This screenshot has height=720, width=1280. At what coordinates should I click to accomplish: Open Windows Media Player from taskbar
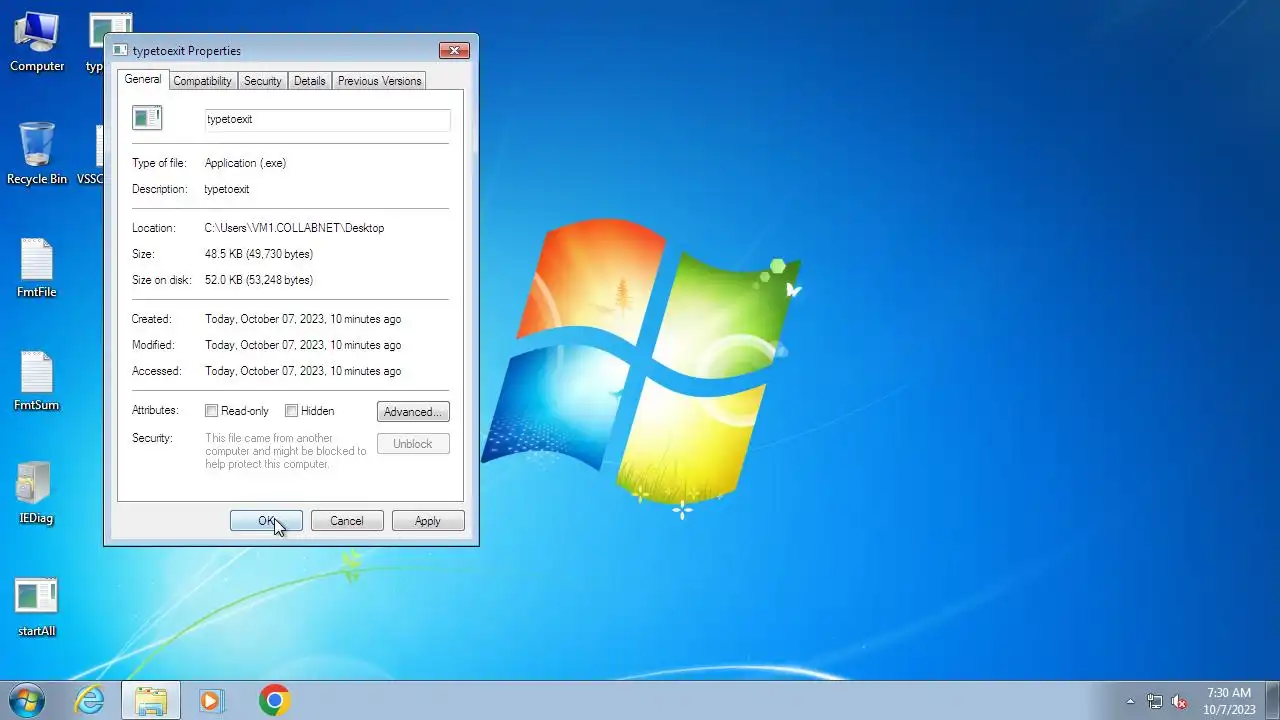[x=211, y=700]
